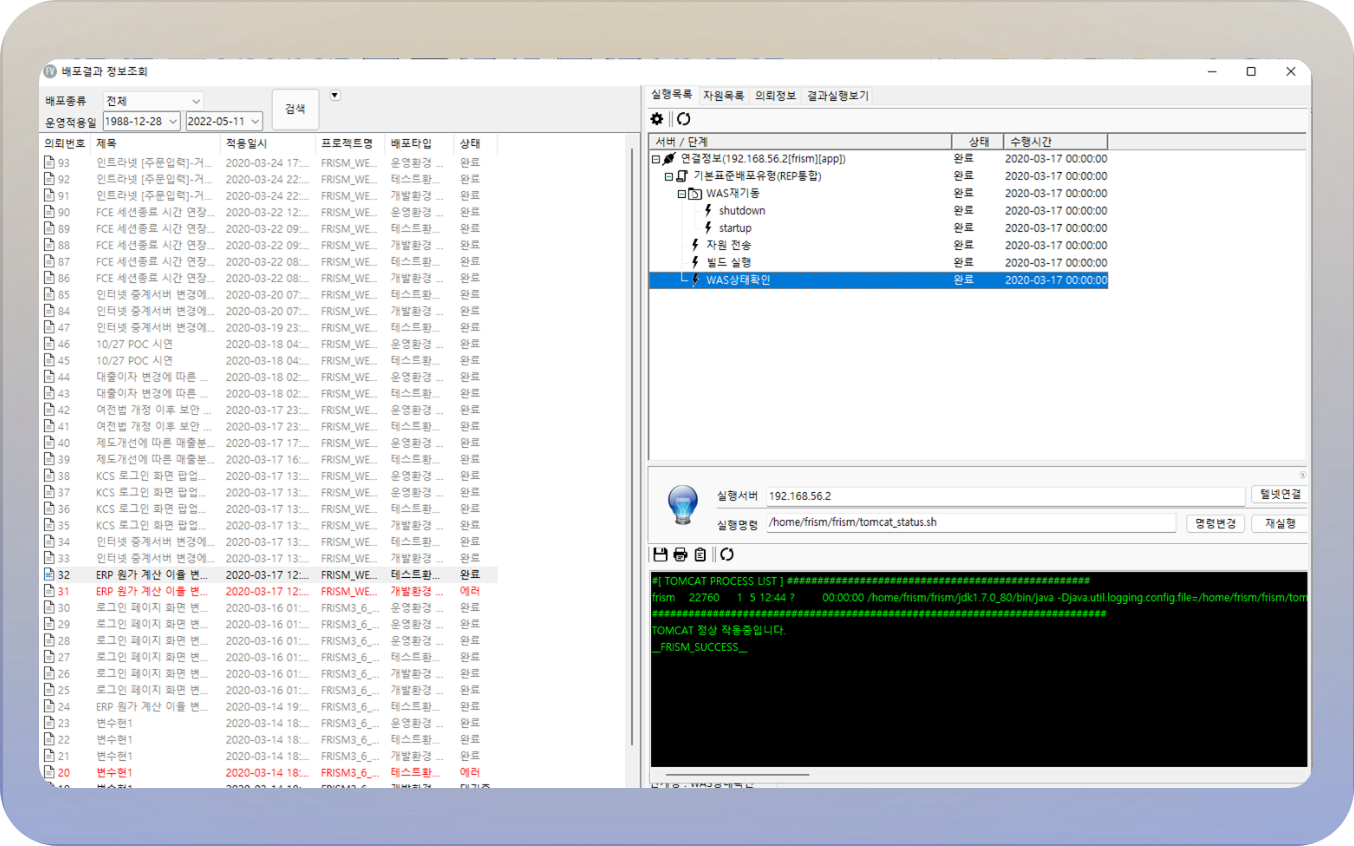Click the 재실행 button
The height and width of the screenshot is (846, 1354).
tap(1279, 523)
